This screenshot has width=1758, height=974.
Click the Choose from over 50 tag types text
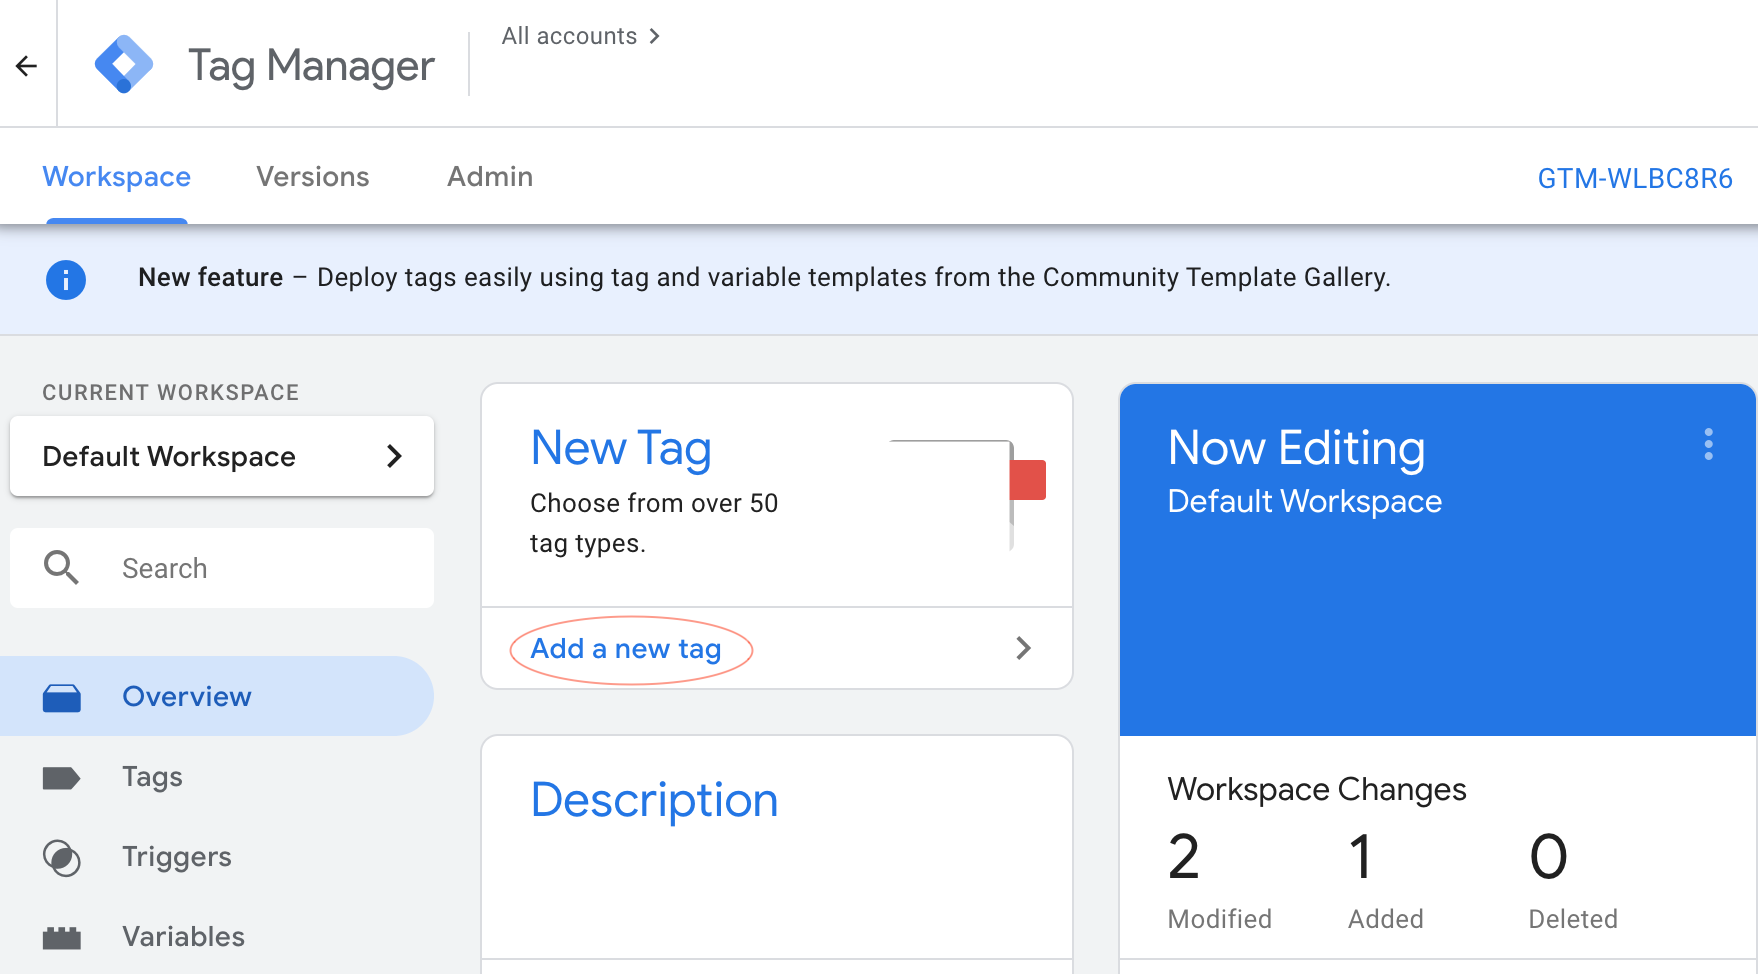tap(654, 523)
